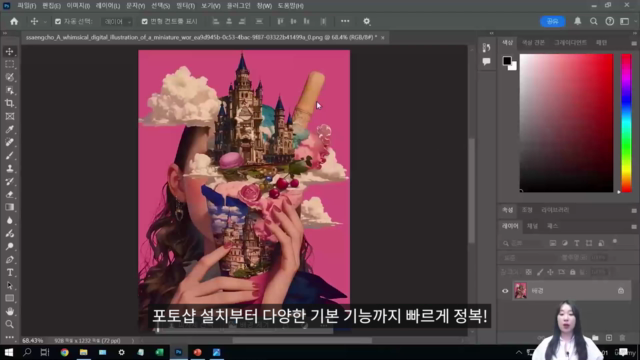Viewport: 640px width, 360px height.
Task: Select the Brush tool
Action: tap(9, 156)
